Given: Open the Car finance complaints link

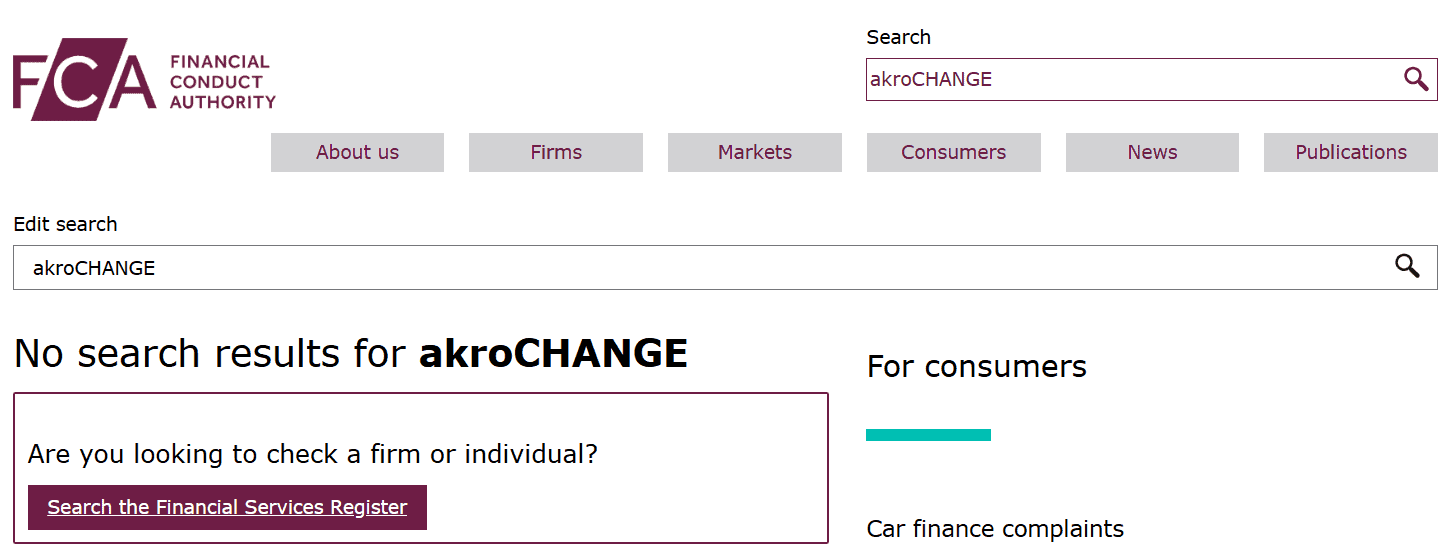Looking at the screenshot, I should pyautogui.click(x=995, y=529).
